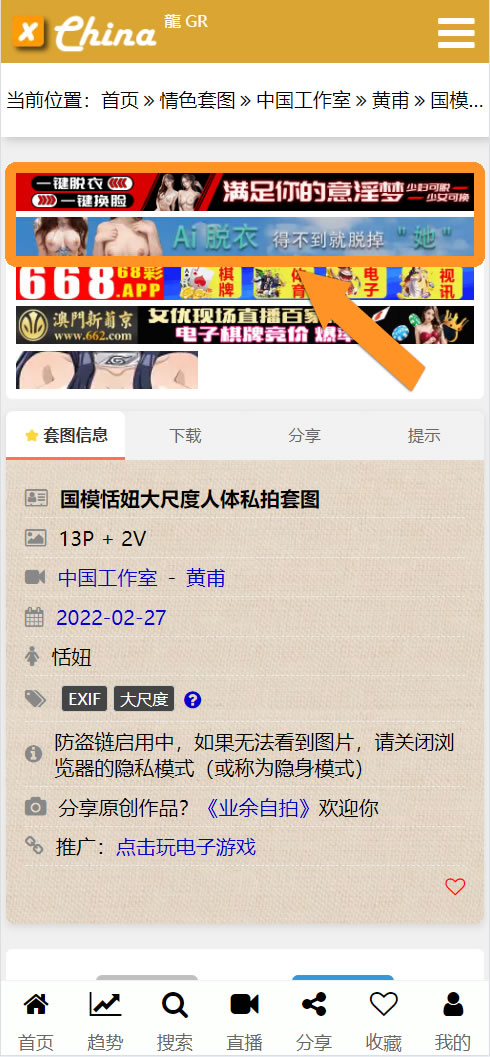Open the 中国工作室 link in the info card
The width and height of the screenshot is (490, 1057).
(108, 578)
